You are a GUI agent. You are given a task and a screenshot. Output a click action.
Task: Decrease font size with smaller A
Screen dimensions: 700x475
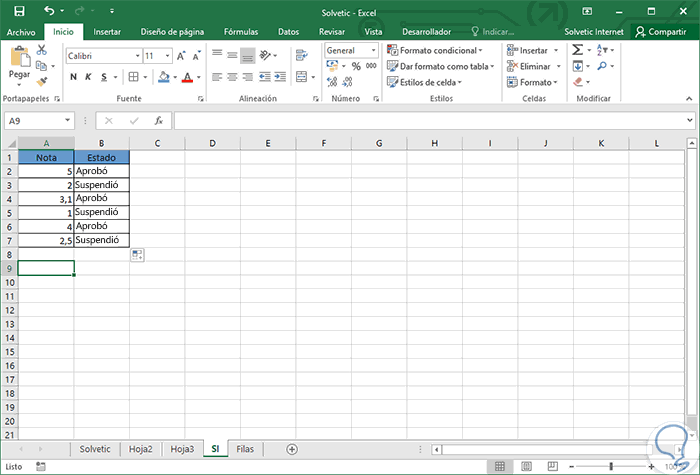point(196,56)
